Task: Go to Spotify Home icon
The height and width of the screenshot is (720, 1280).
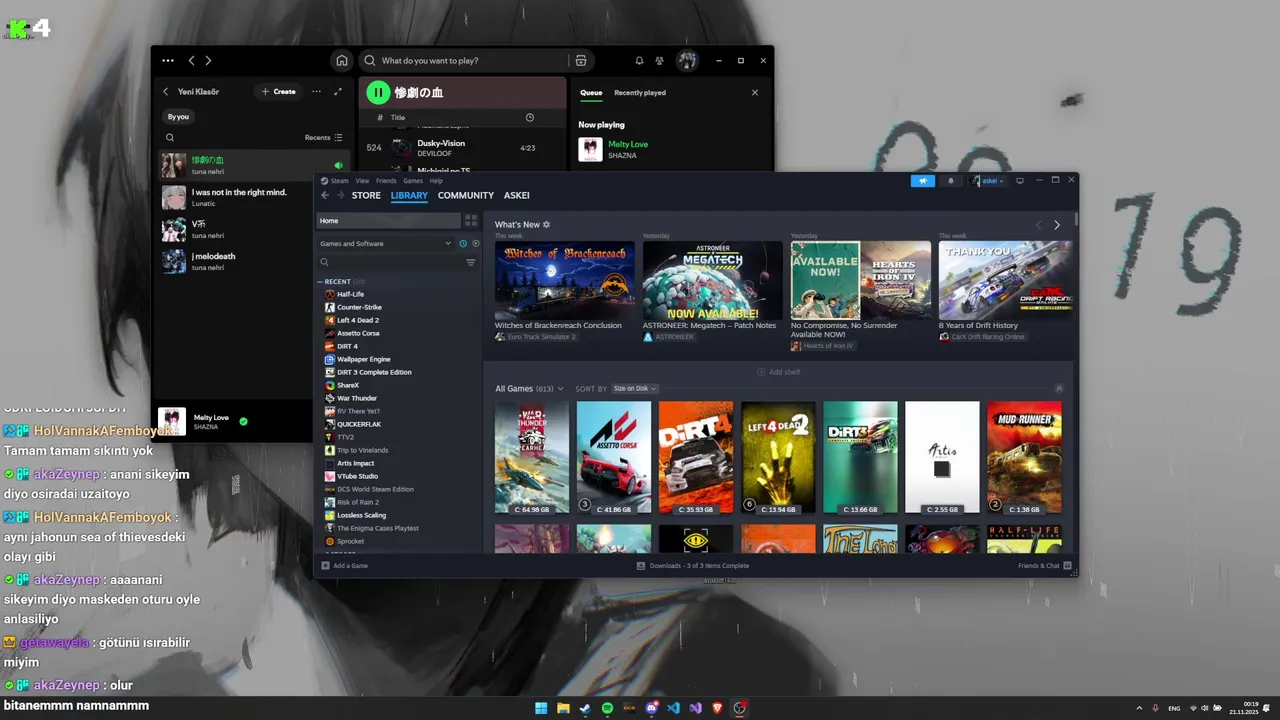Action: [342, 61]
